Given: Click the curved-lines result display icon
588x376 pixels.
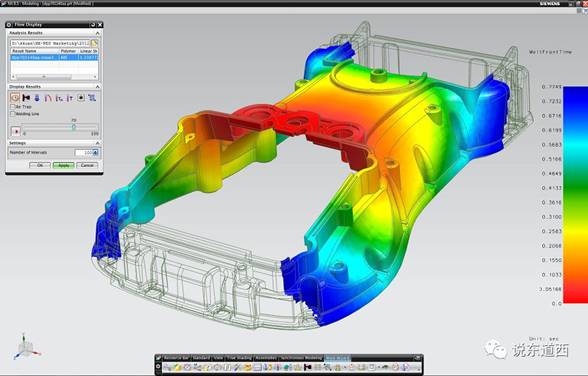Looking at the screenshot, I should pos(48,98).
